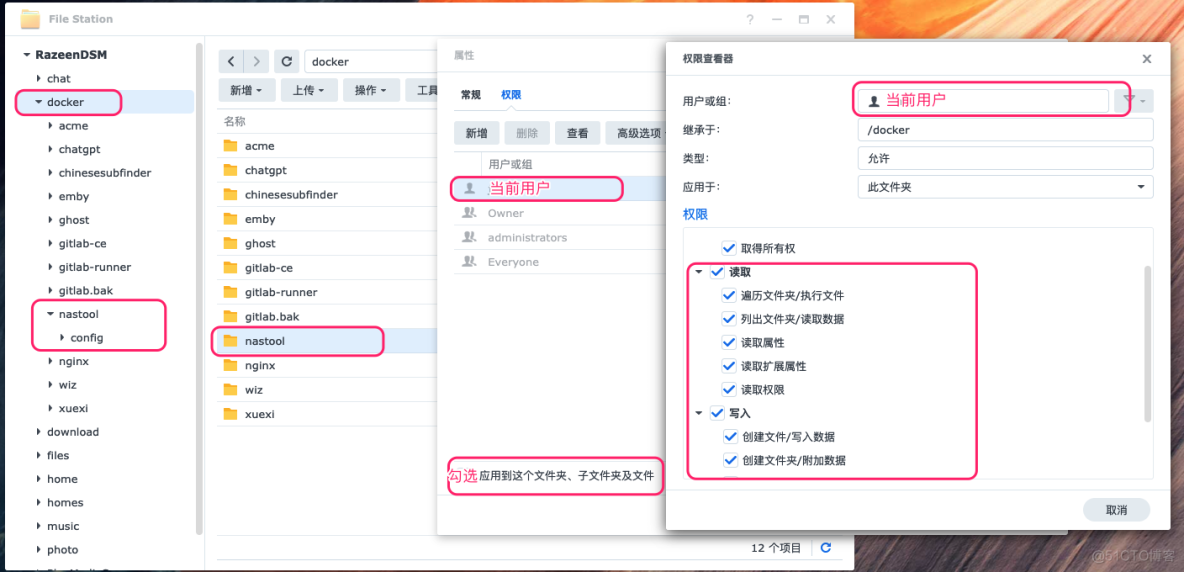
Task: Toggle the 取得所有权 checkbox
Action: coord(729,248)
